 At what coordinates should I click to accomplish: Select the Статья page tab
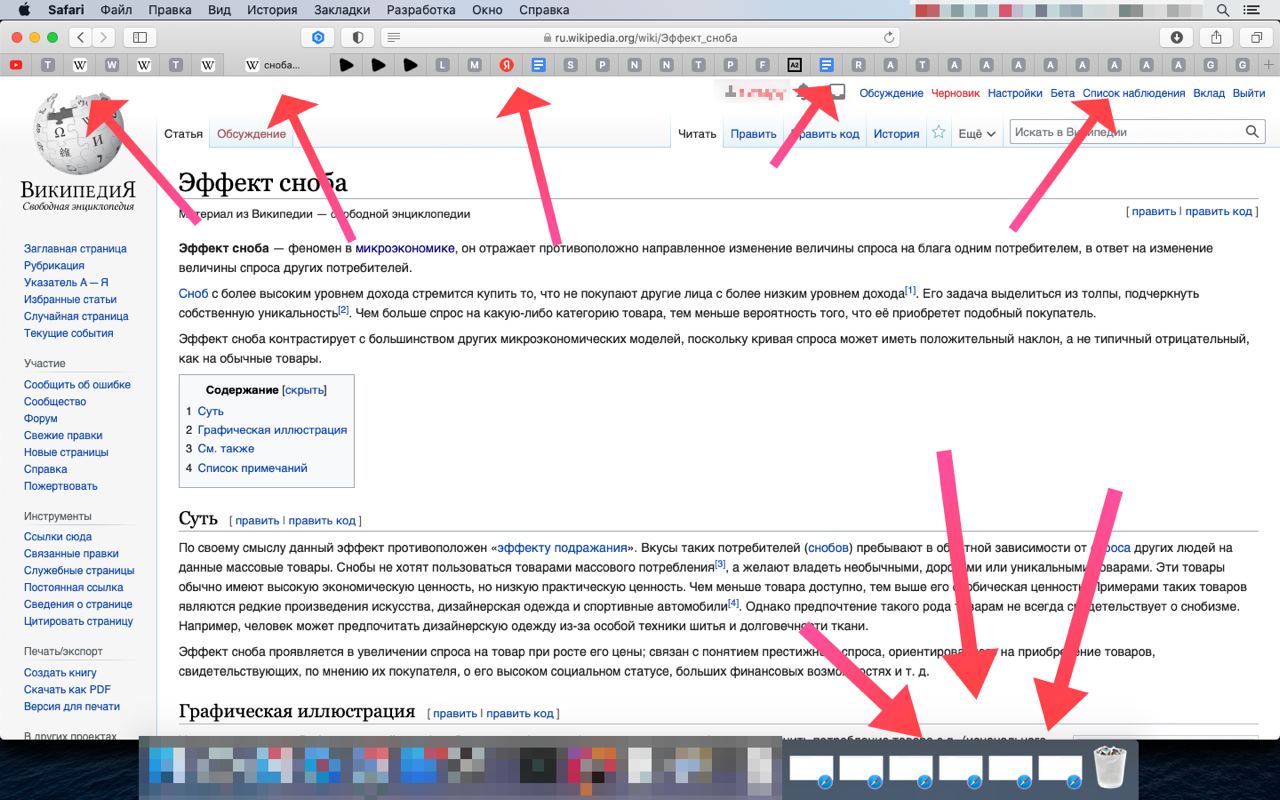183,134
